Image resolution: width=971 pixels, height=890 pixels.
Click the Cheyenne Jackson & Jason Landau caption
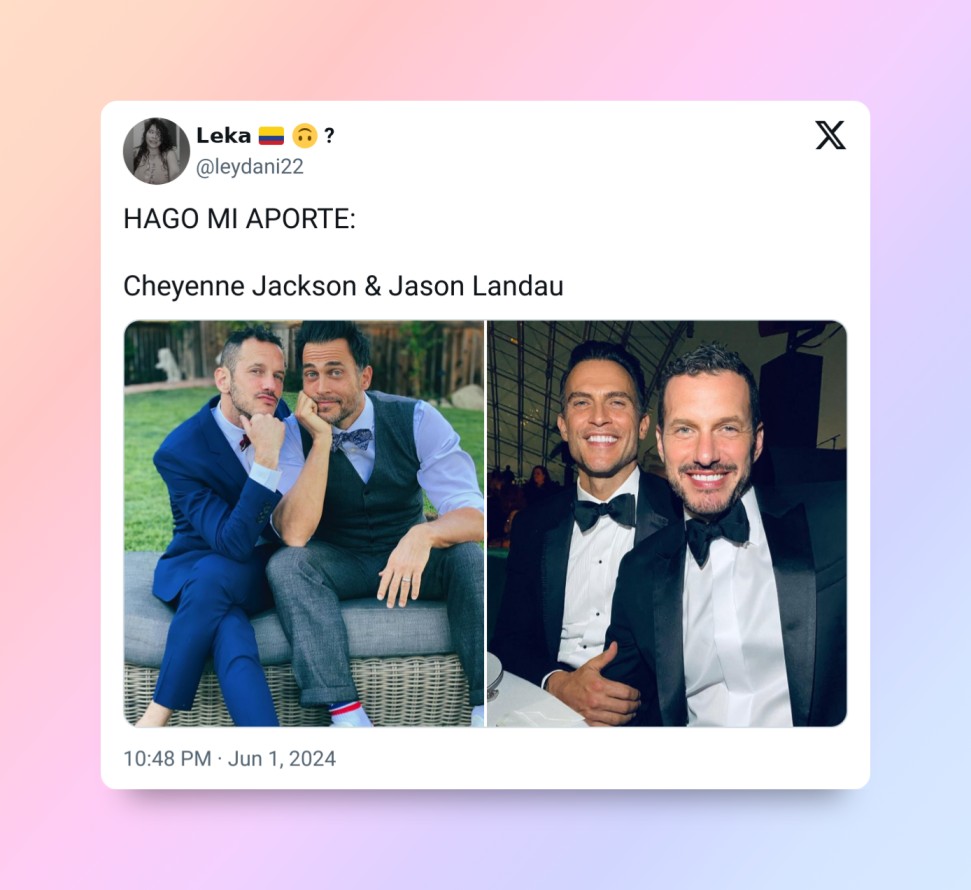pyautogui.click(x=343, y=286)
